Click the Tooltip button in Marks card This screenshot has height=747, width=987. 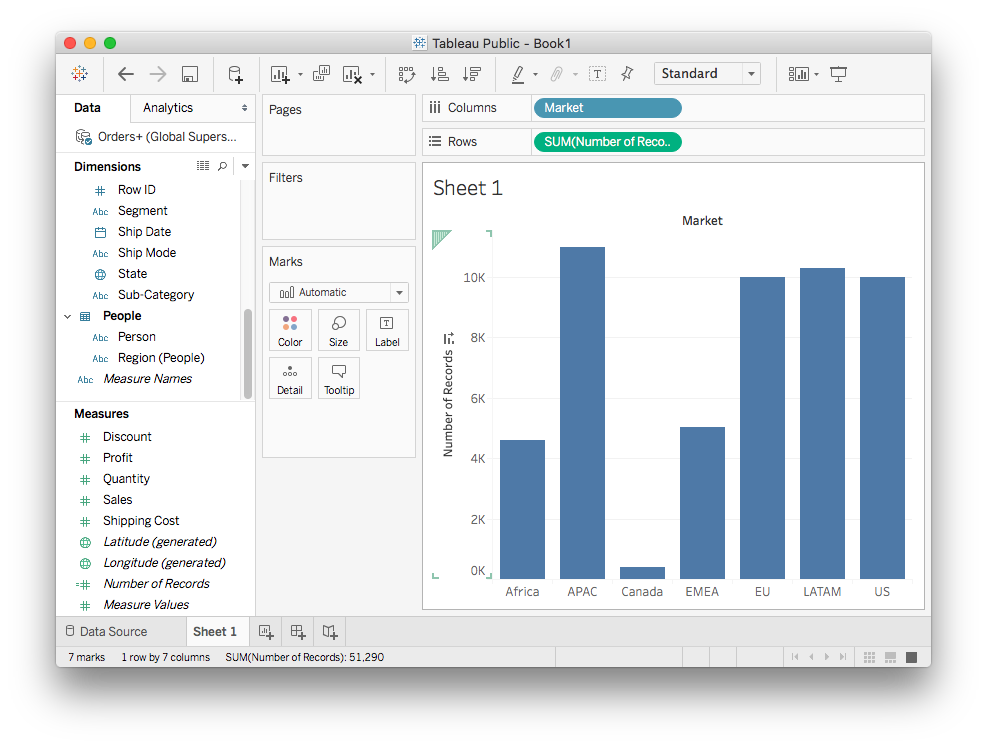pyautogui.click(x=338, y=379)
